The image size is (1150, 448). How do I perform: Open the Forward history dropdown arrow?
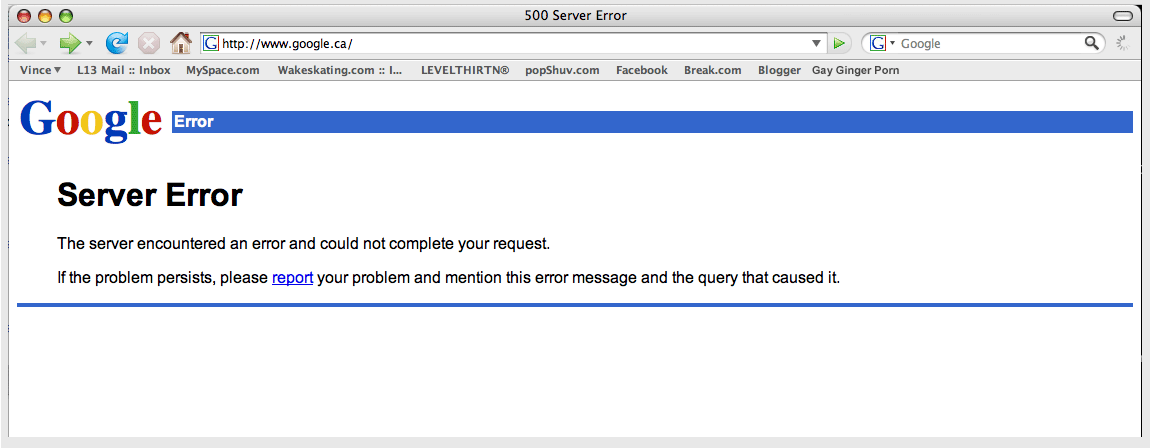point(89,44)
